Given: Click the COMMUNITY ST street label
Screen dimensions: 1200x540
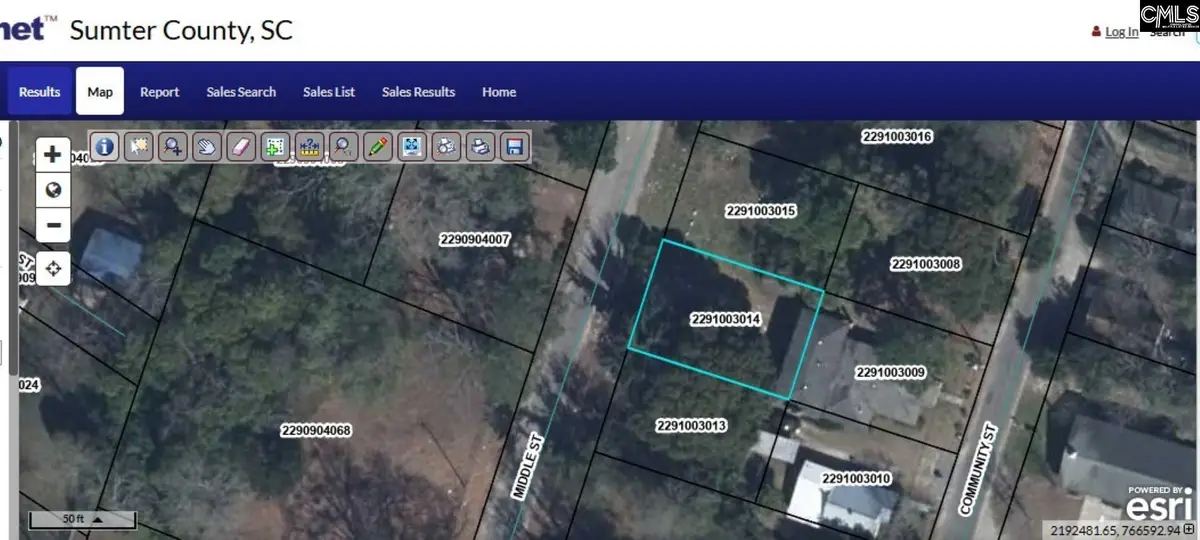Looking at the screenshot, I should [x=979, y=468].
